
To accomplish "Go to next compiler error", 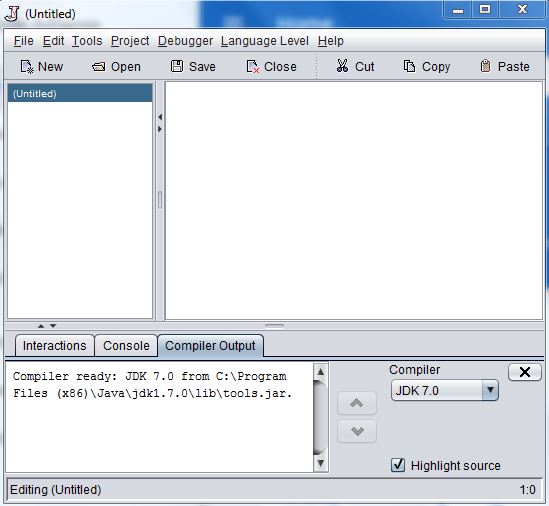I will pos(357,431).
